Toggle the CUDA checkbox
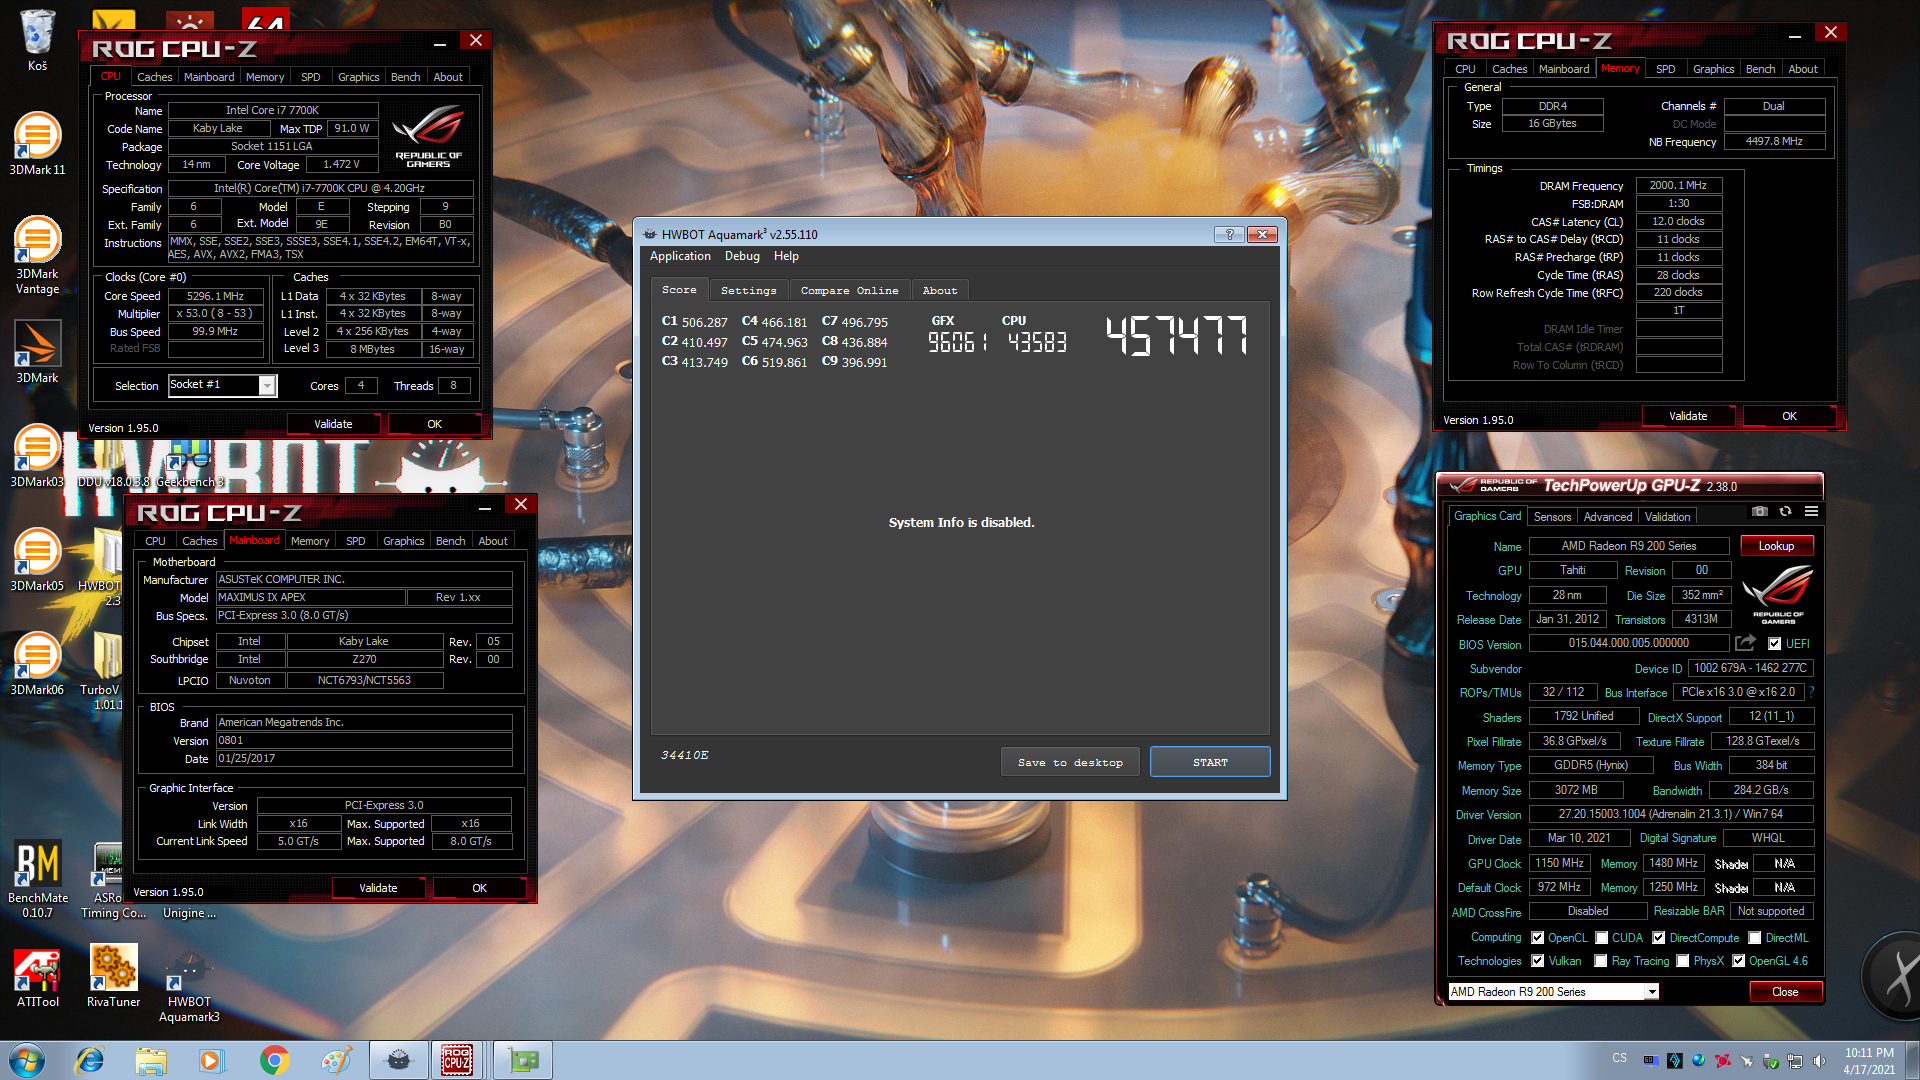The height and width of the screenshot is (1080, 1920). [x=1601, y=938]
